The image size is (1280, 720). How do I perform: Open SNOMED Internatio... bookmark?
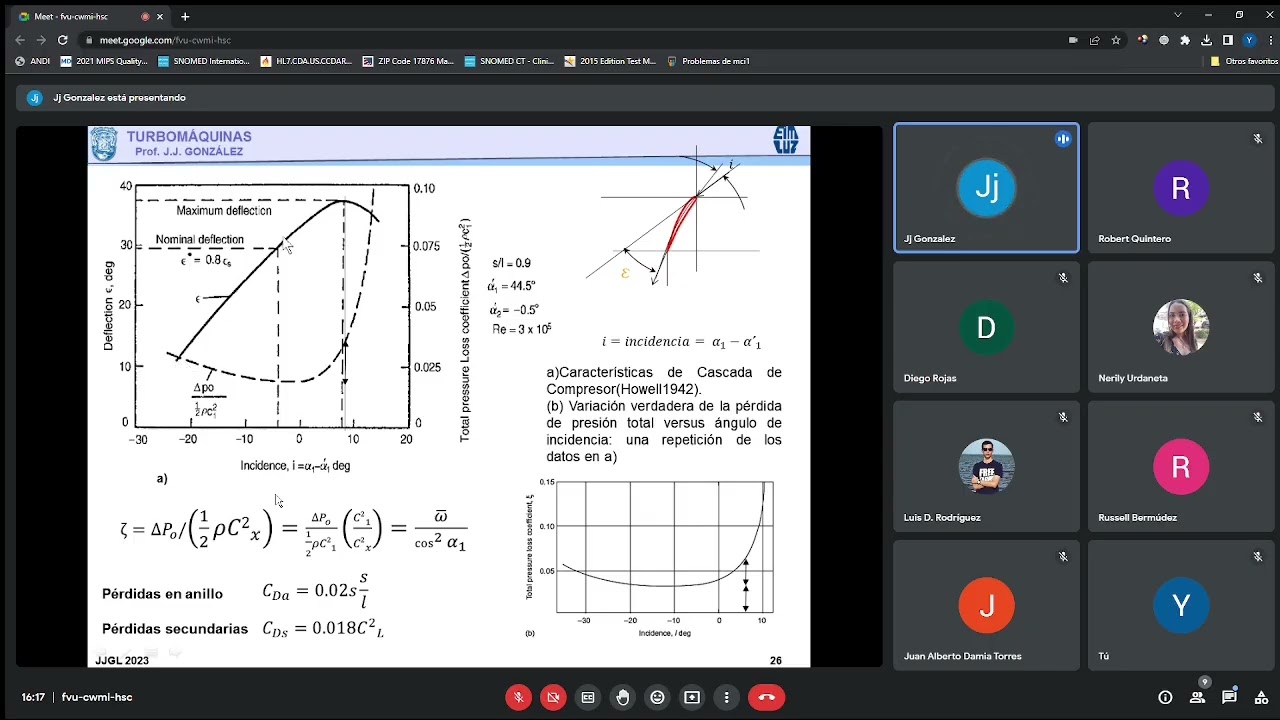click(x=205, y=61)
